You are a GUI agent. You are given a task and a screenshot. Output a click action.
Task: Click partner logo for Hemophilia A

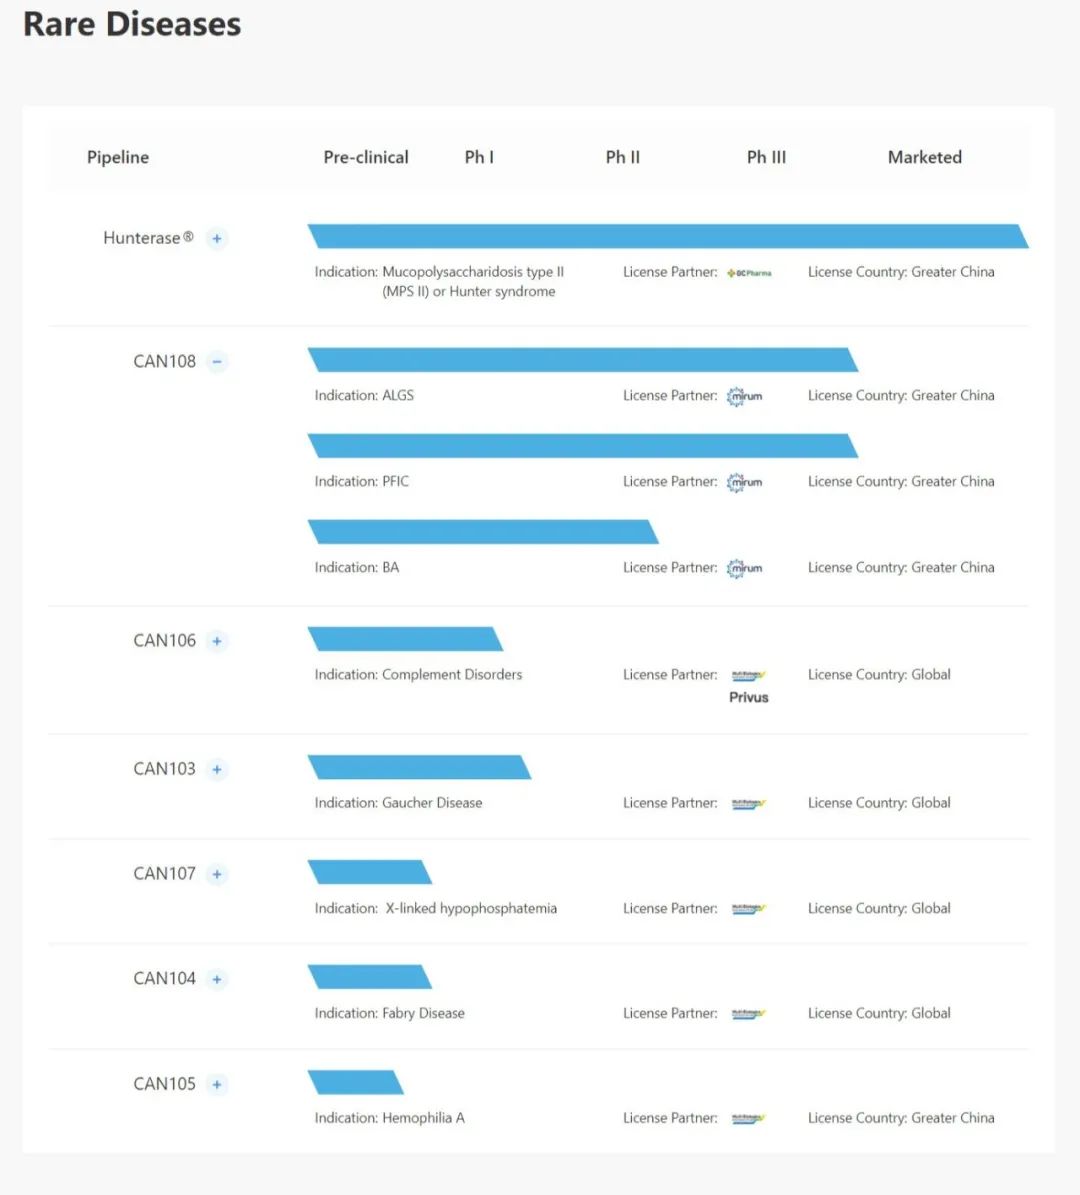point(748,1119)
